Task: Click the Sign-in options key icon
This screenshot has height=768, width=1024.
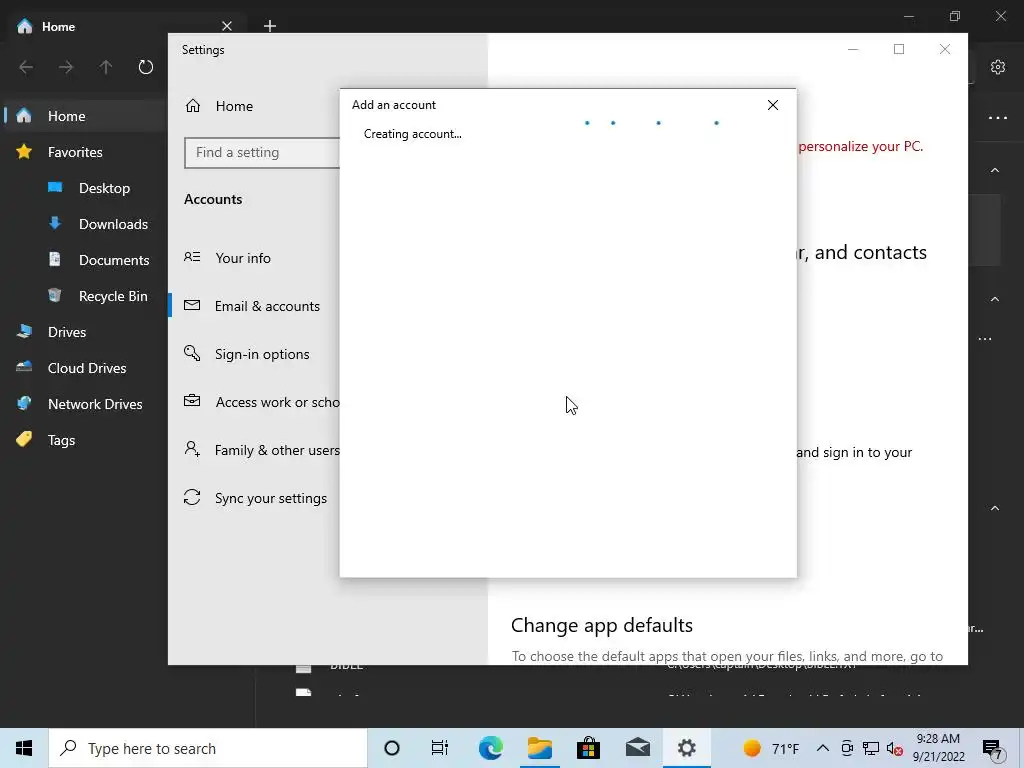Action: 192,353
